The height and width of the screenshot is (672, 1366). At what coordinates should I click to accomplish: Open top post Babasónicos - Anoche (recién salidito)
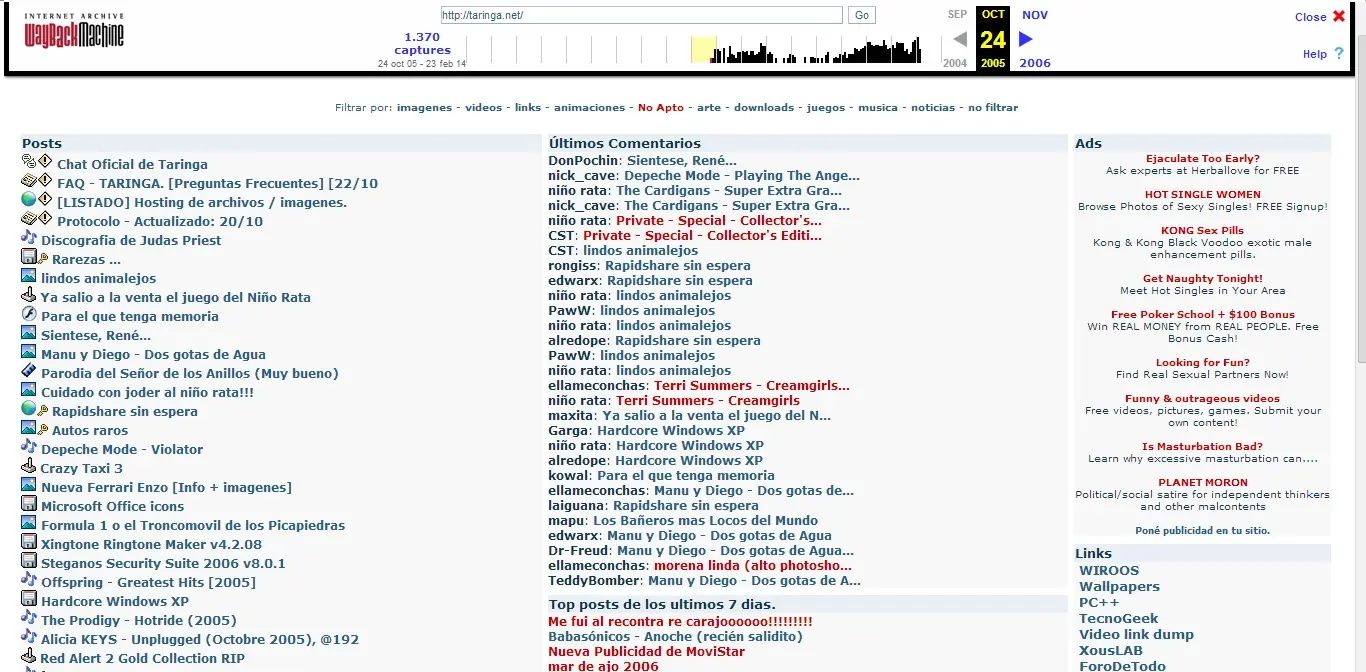pyautogui.click(x=675, y=636)
